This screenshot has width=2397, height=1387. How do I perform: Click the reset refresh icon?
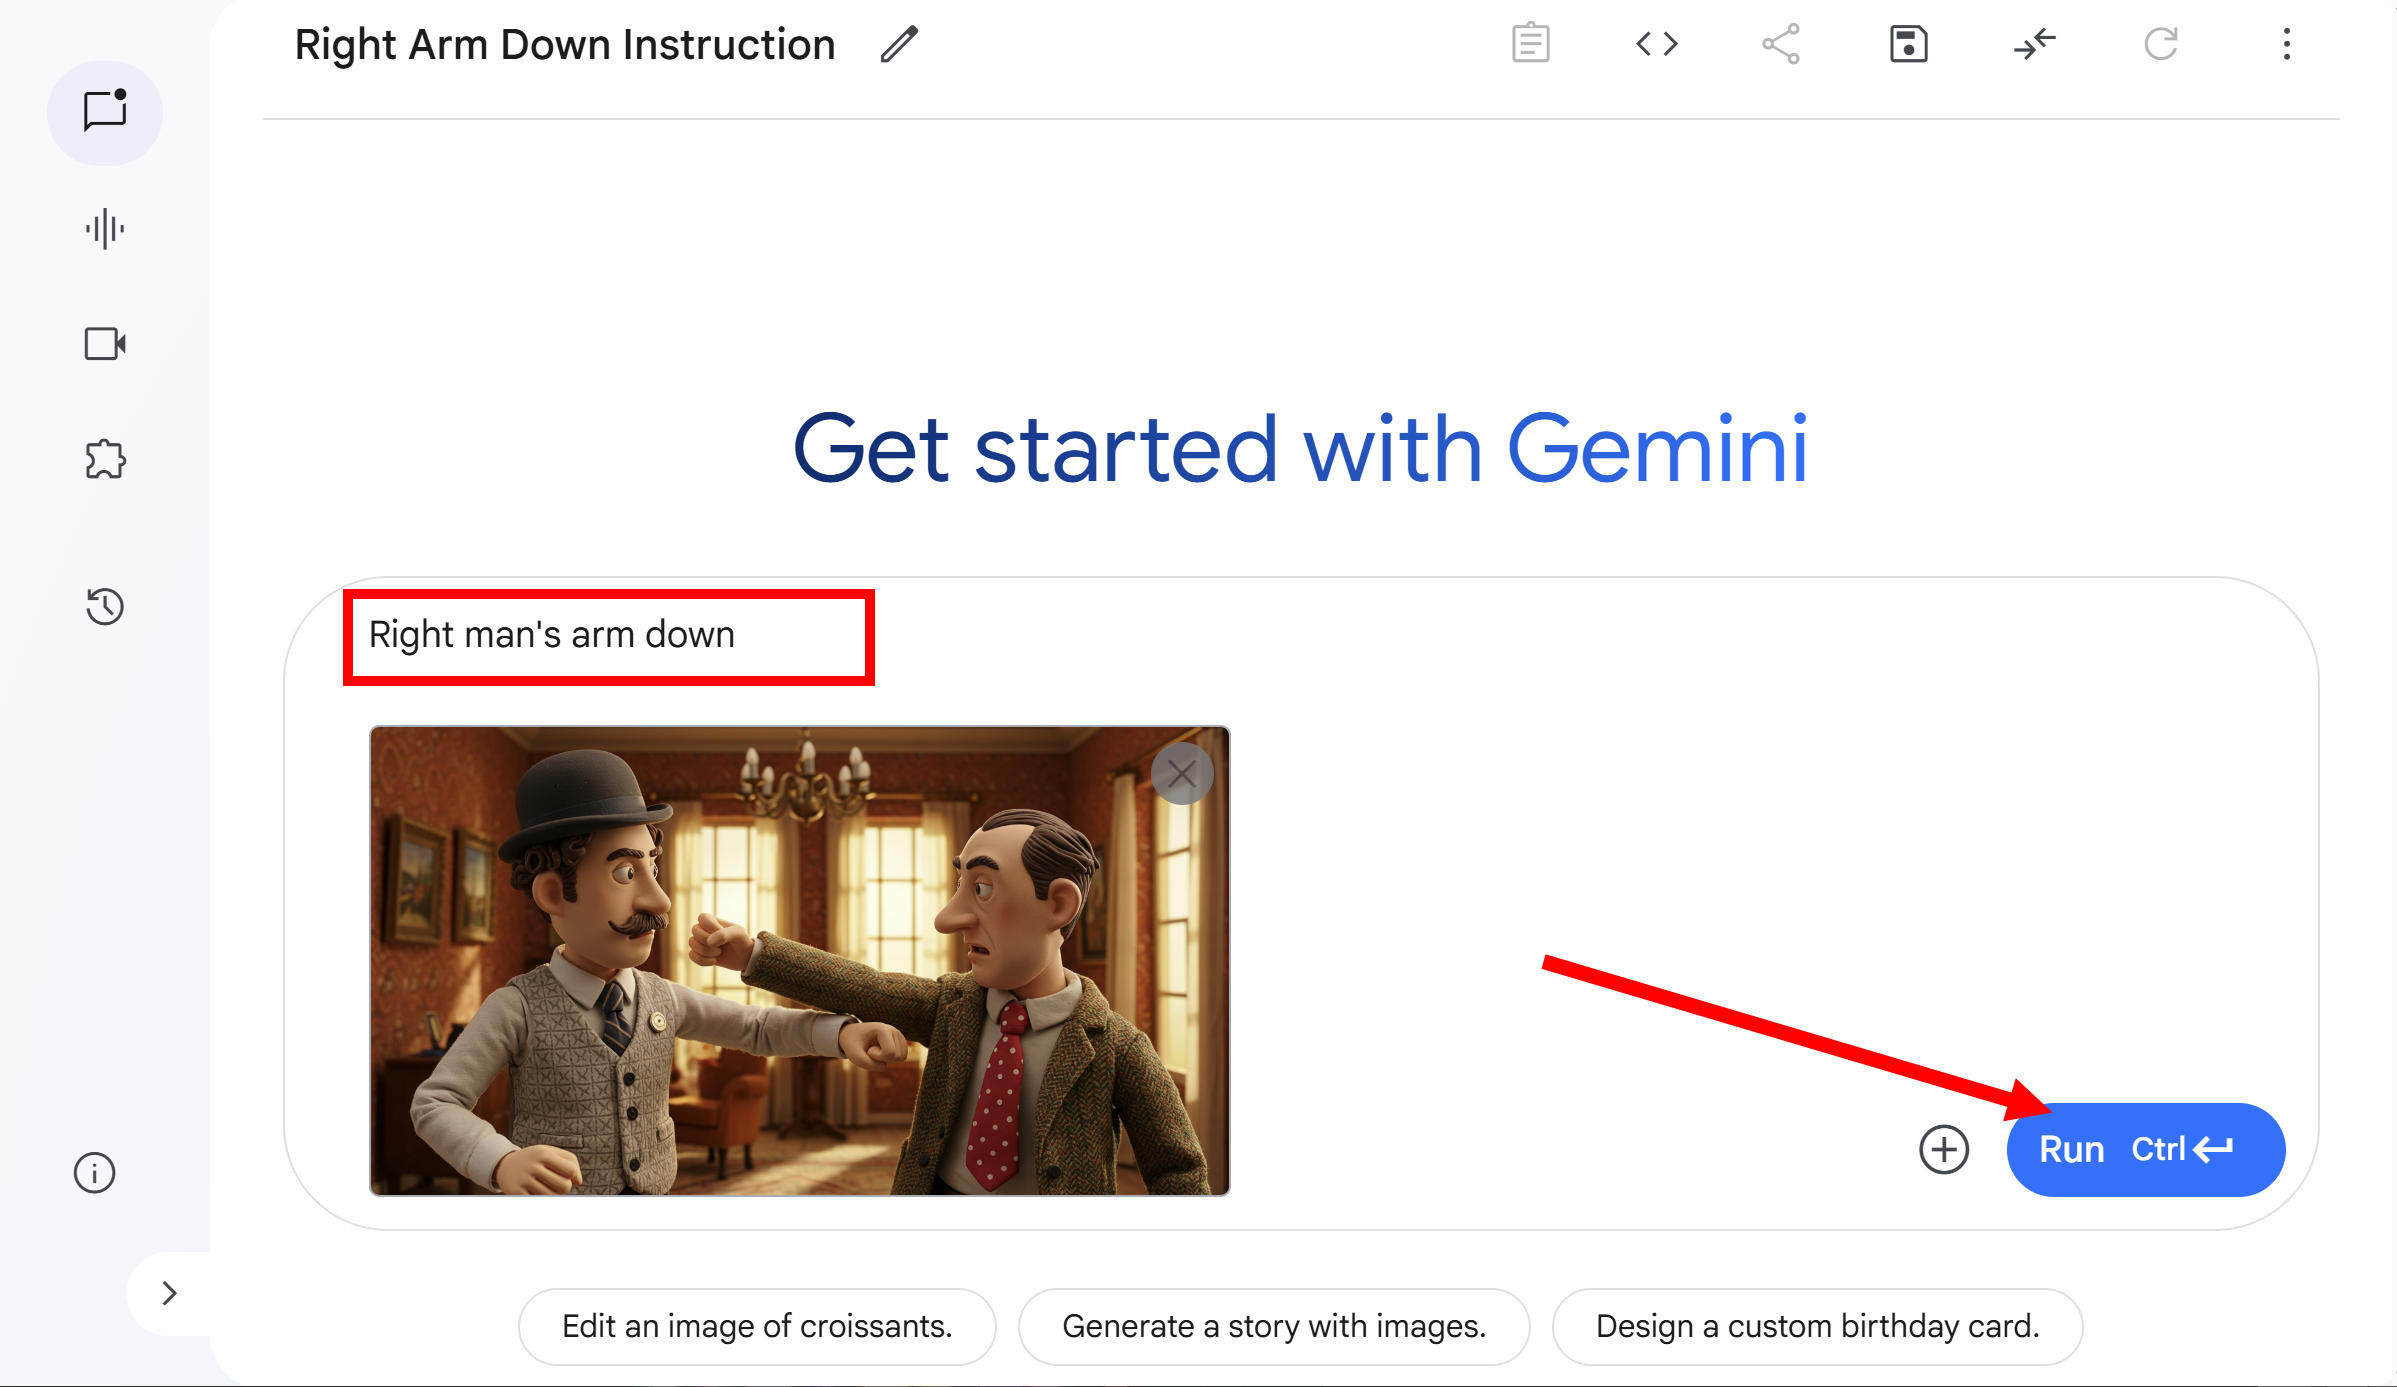click(x=2160, y=44)
